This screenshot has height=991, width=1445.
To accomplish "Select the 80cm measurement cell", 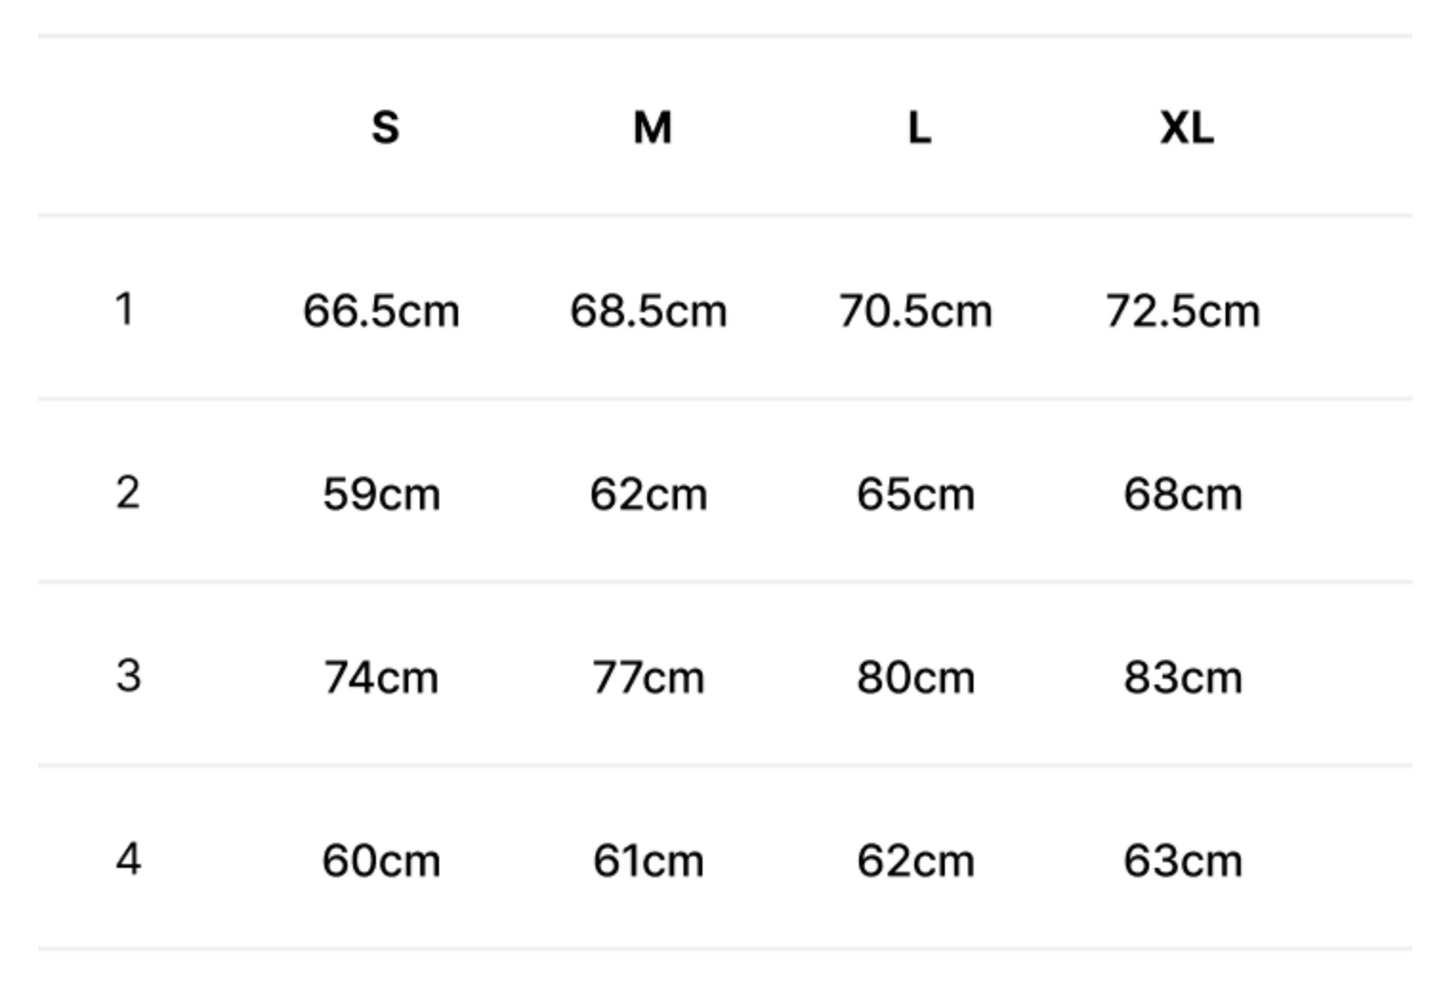I will (915, 678).
